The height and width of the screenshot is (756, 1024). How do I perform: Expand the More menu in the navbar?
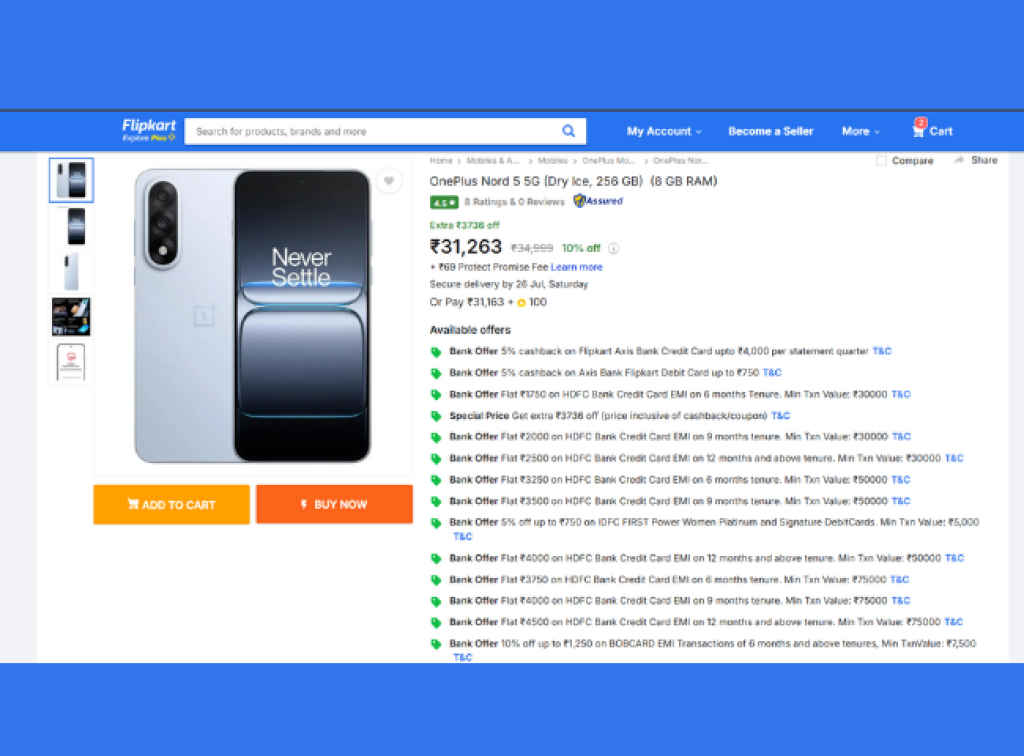click(859, 131)
